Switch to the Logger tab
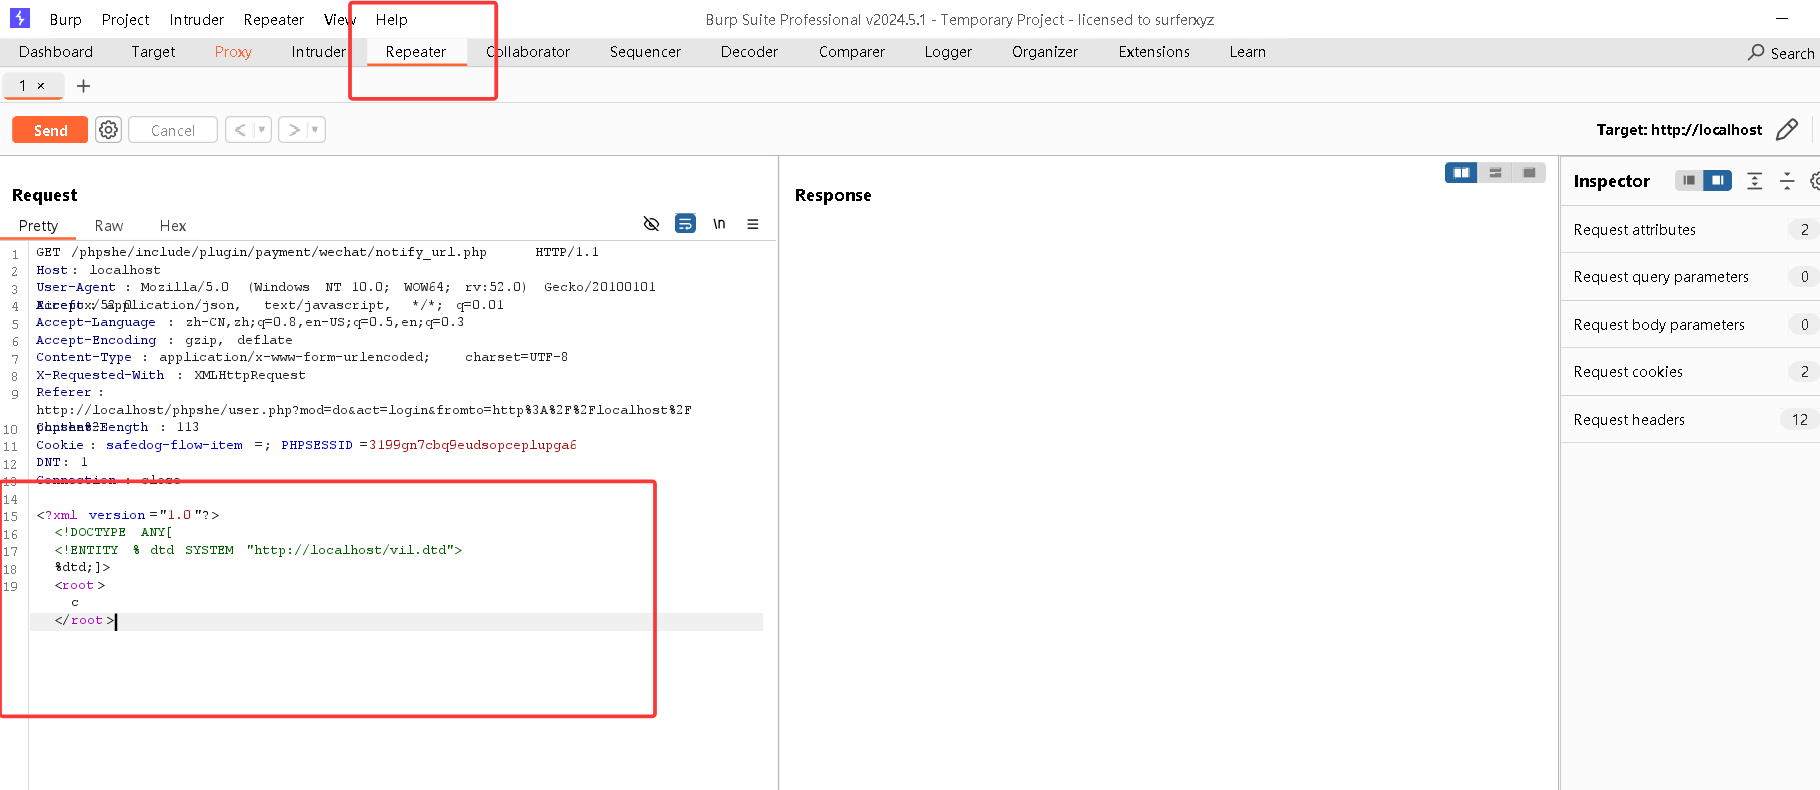This screenshot has height=790, width=1820. point(948,52)
